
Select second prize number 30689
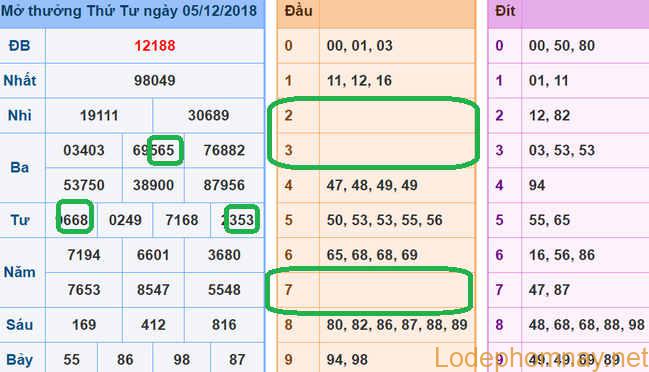pyautogui.click(x=209, y=115)
